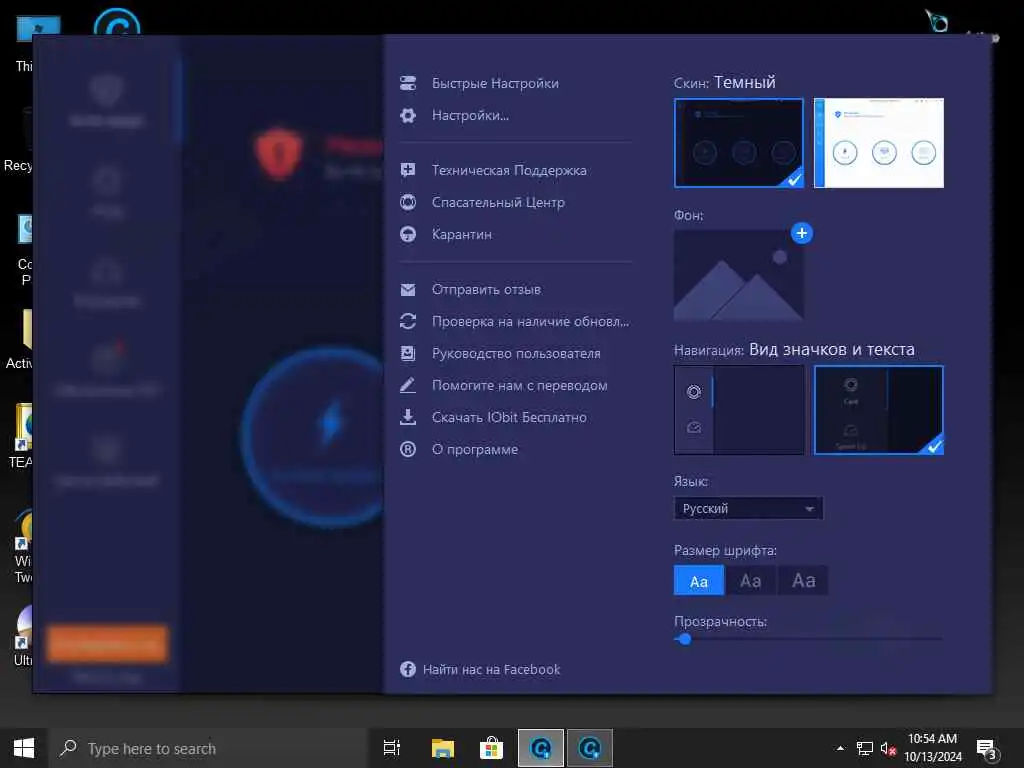Click the background image placeholder
Screen dimensions: 1024x768
click(739, 275)
